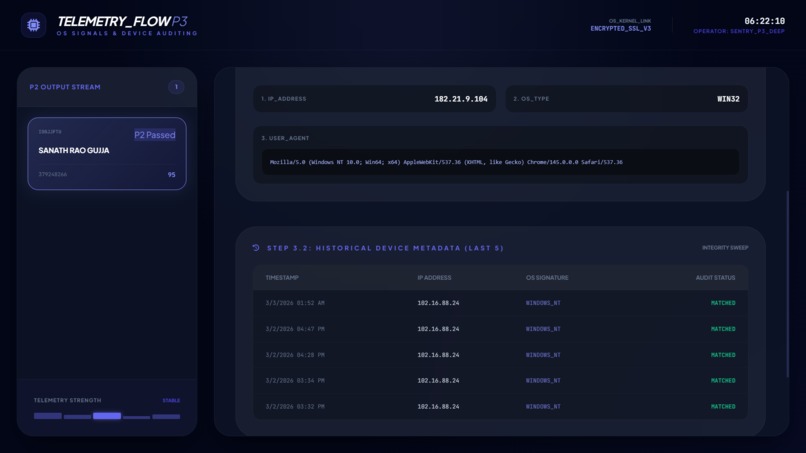Click the timestamp 3/3/2026 01:52 AM
The width and height of the screenshot is (806, 453).
tap(295, 303)
